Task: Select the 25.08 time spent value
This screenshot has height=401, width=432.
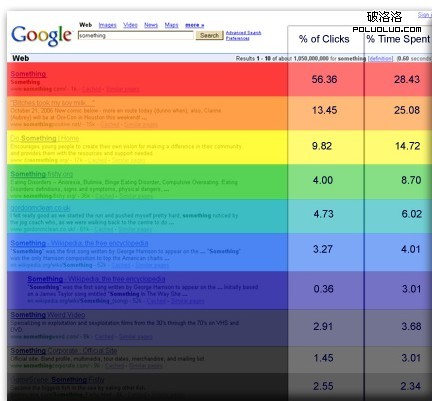Action: pos(407,110)
